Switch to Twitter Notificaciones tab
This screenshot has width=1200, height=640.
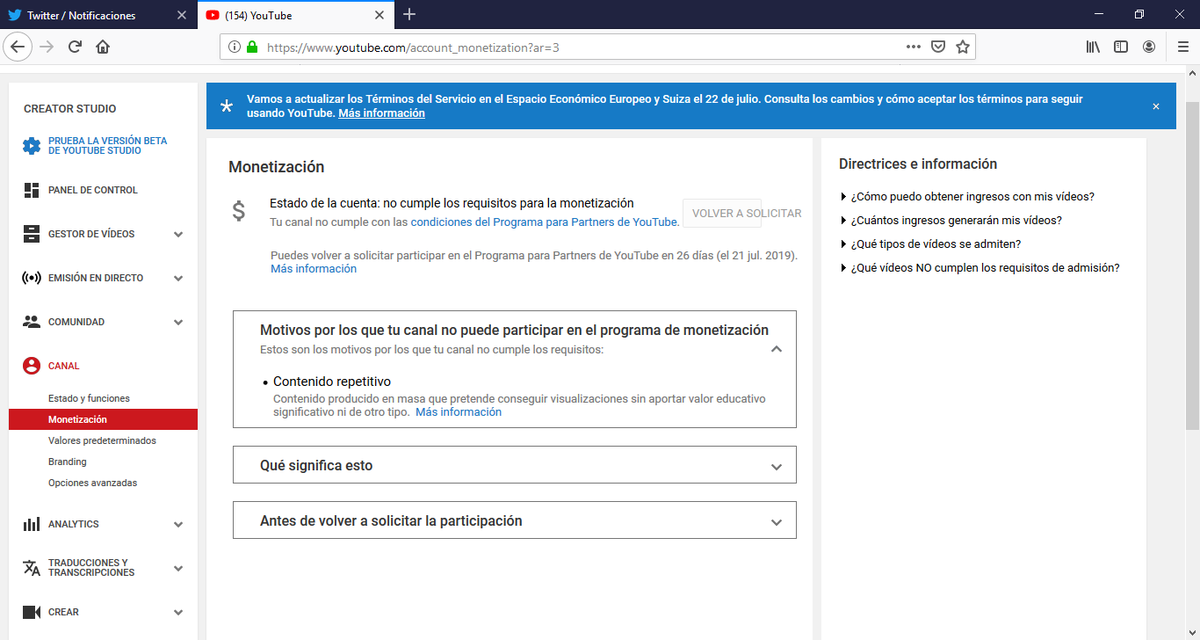[97, 16]
